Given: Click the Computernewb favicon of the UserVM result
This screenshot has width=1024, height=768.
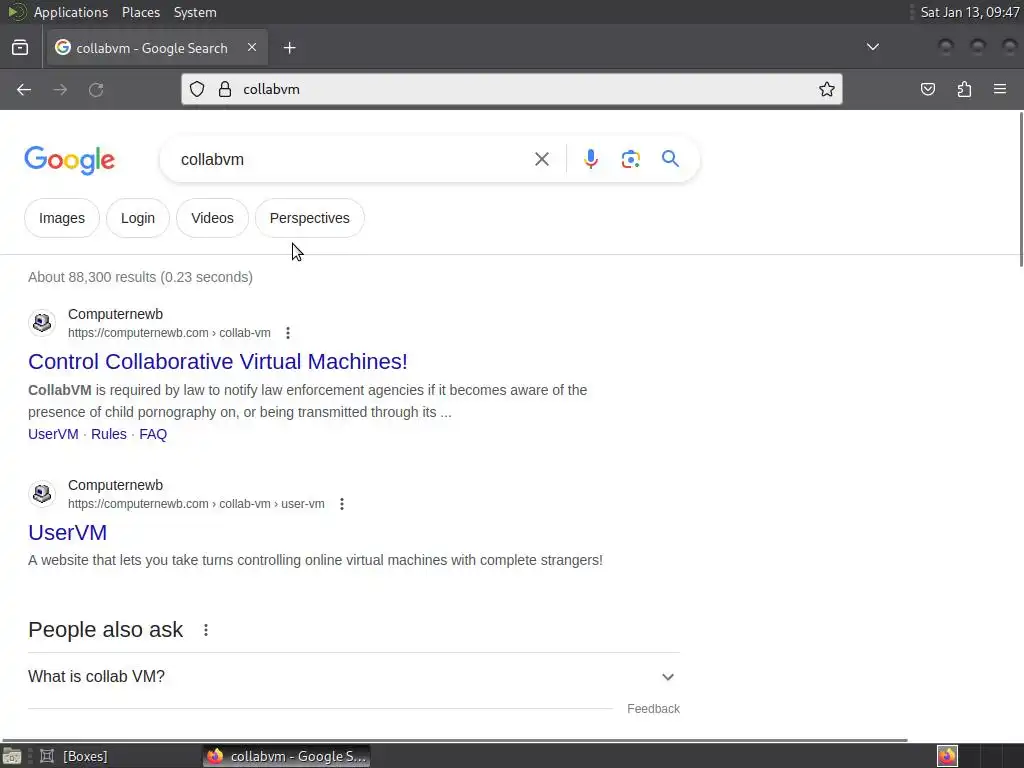Looking at the screenshot, I should (x=42, y=494).
